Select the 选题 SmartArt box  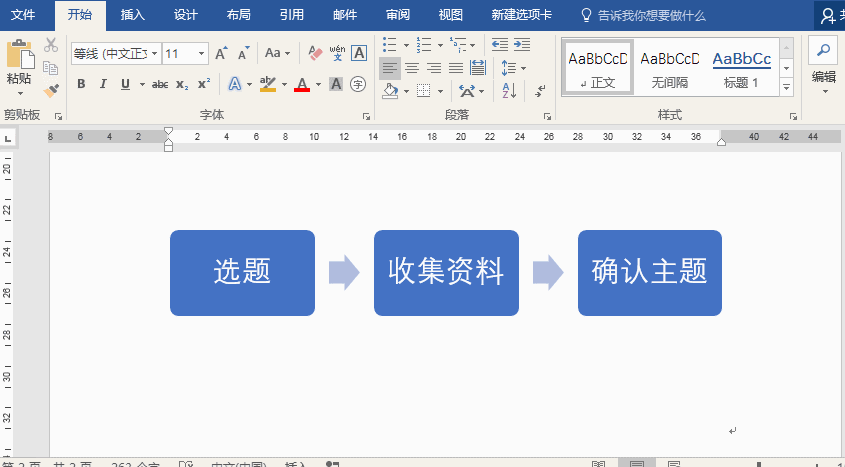243,273
